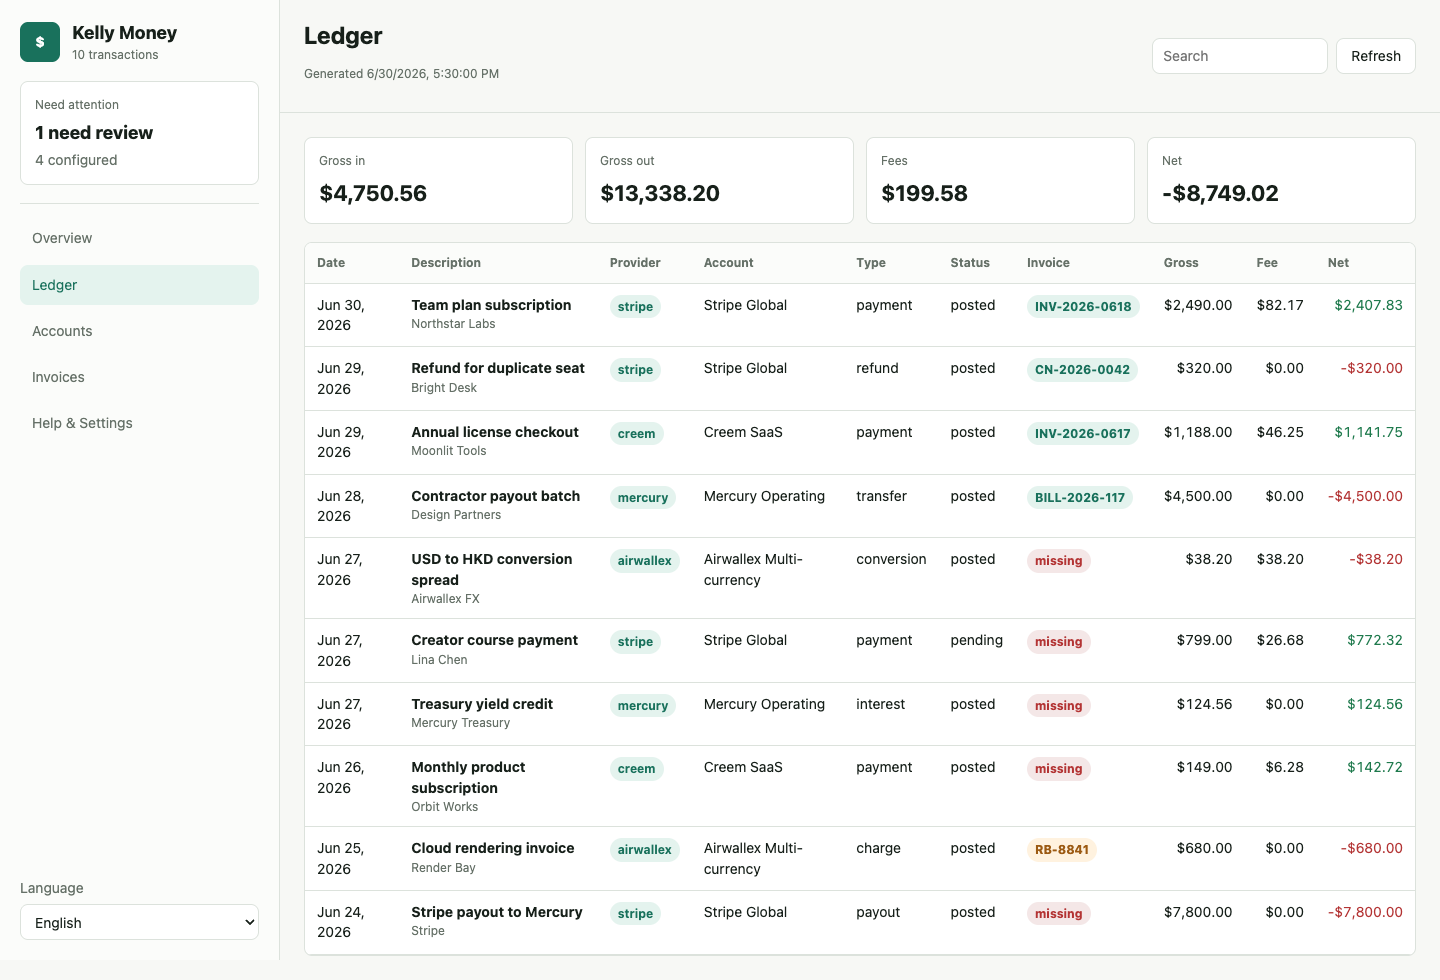Open the Language dropdown set to English

tap(139, 922)
